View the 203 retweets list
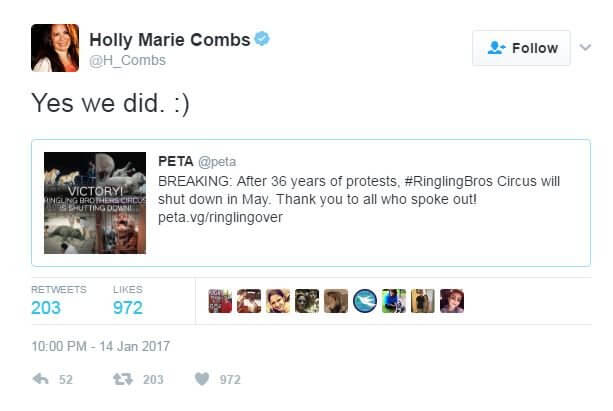The height and width of the screenshot is (411, 613). [46, 308]
